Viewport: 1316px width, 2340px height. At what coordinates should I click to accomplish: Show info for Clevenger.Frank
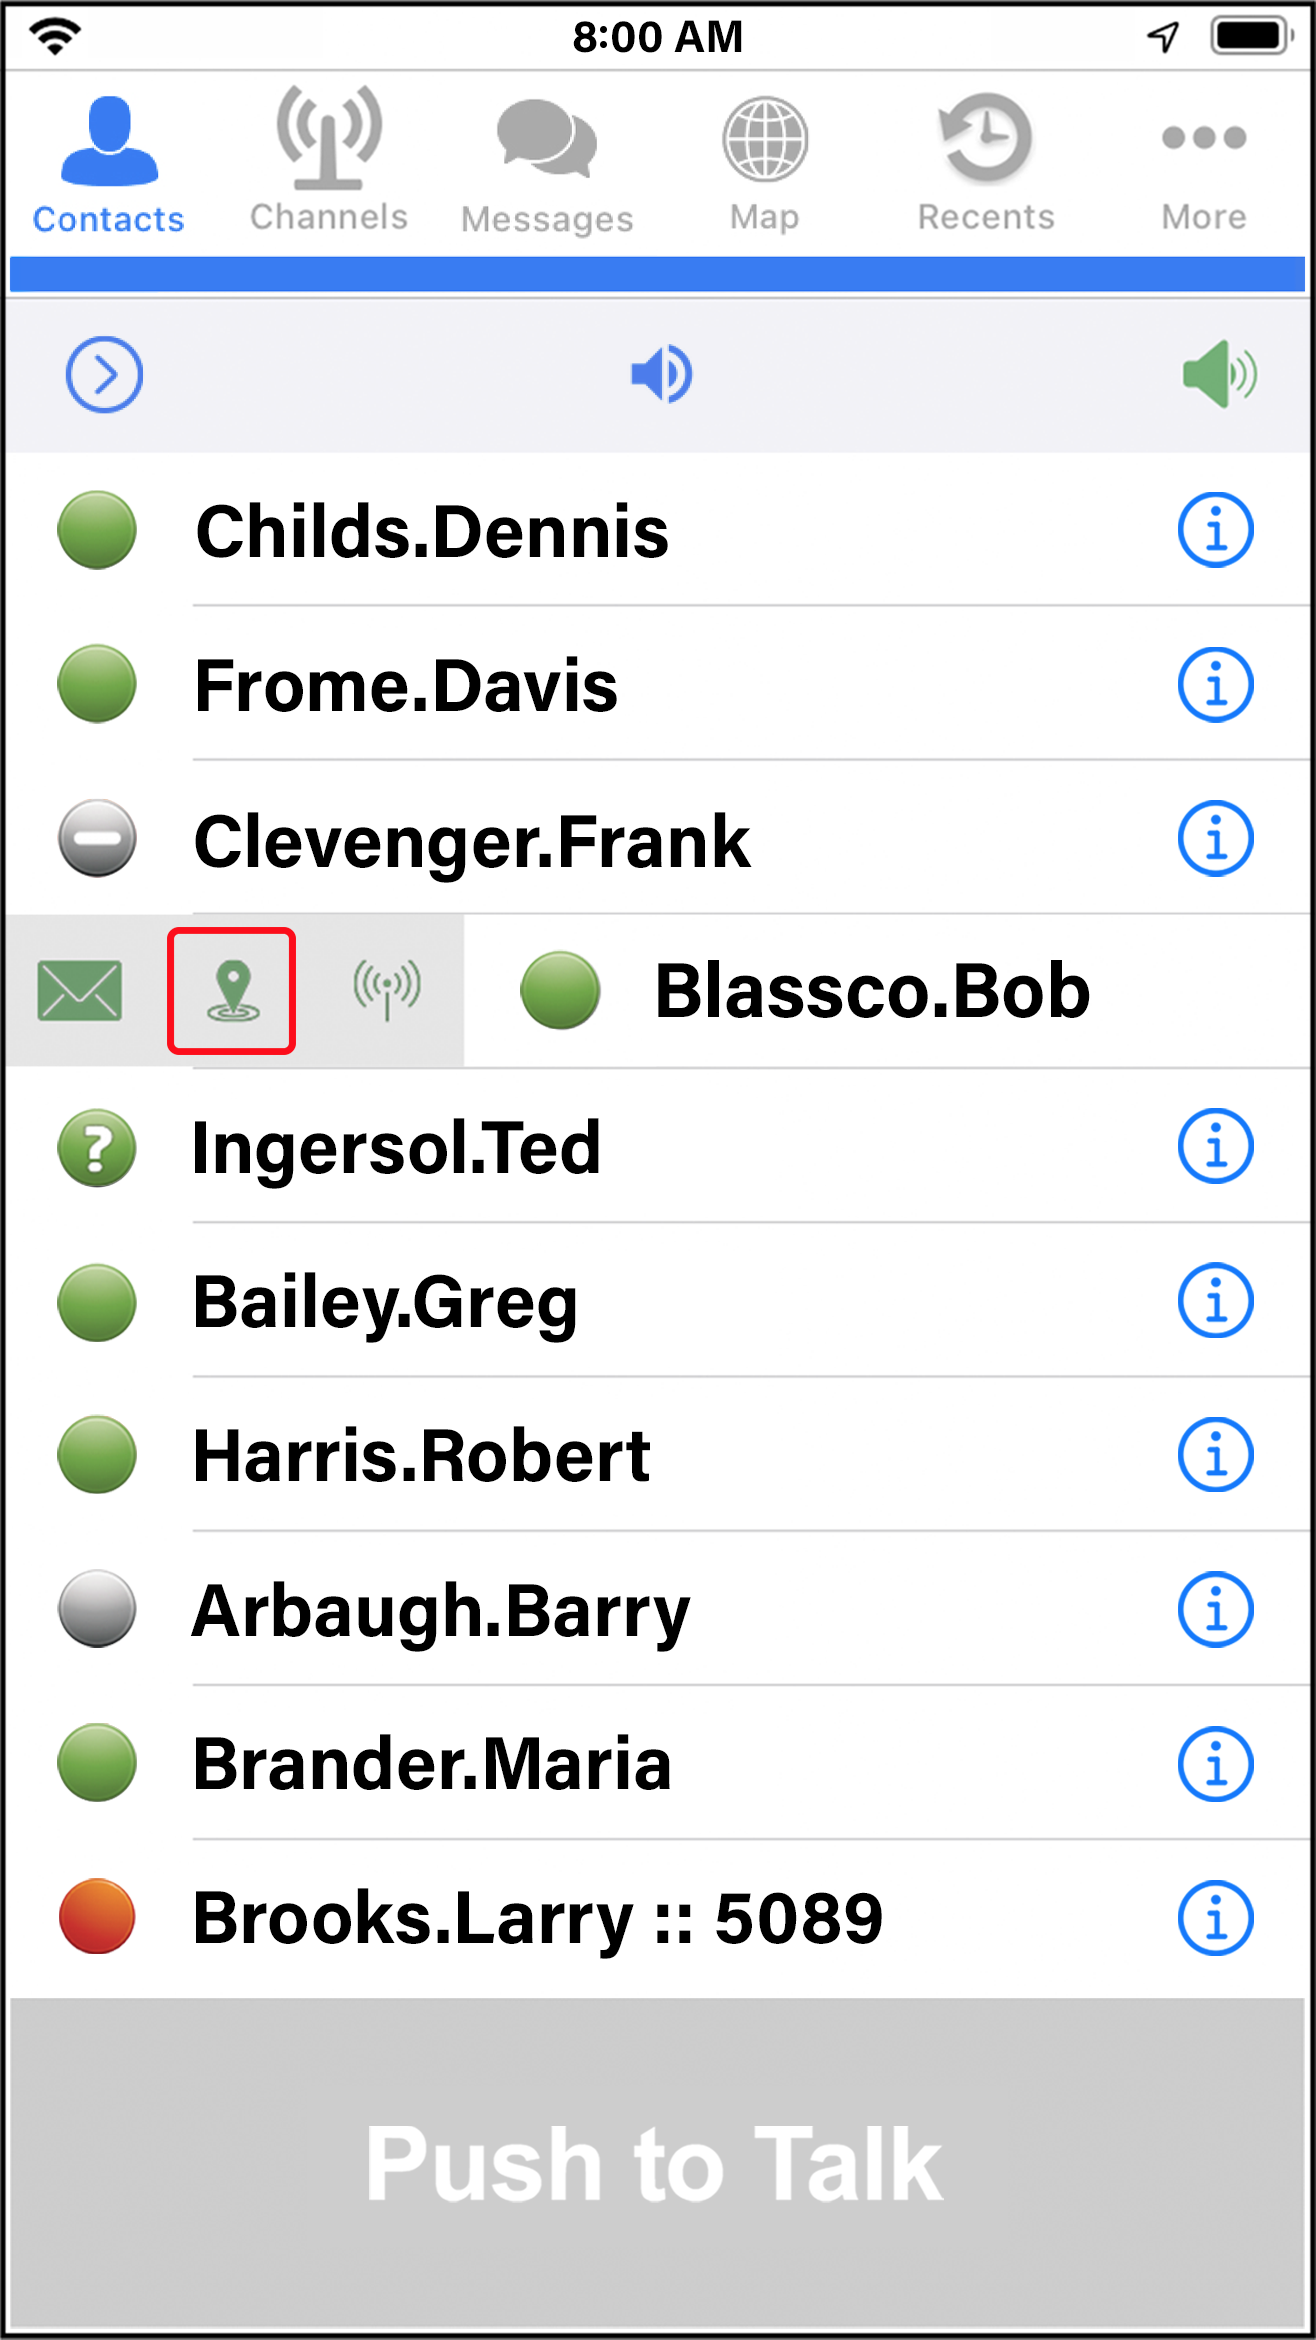(1215, 839)
